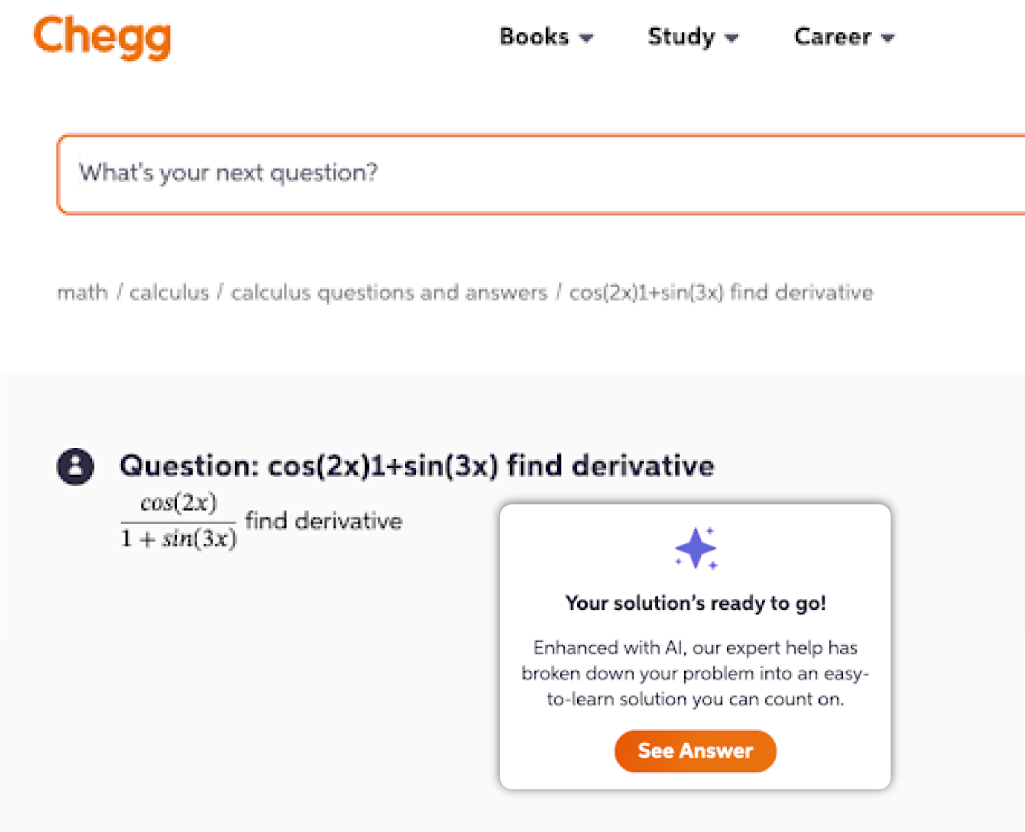Select the cos(2x) fraction formula

[x=179, y=521]
